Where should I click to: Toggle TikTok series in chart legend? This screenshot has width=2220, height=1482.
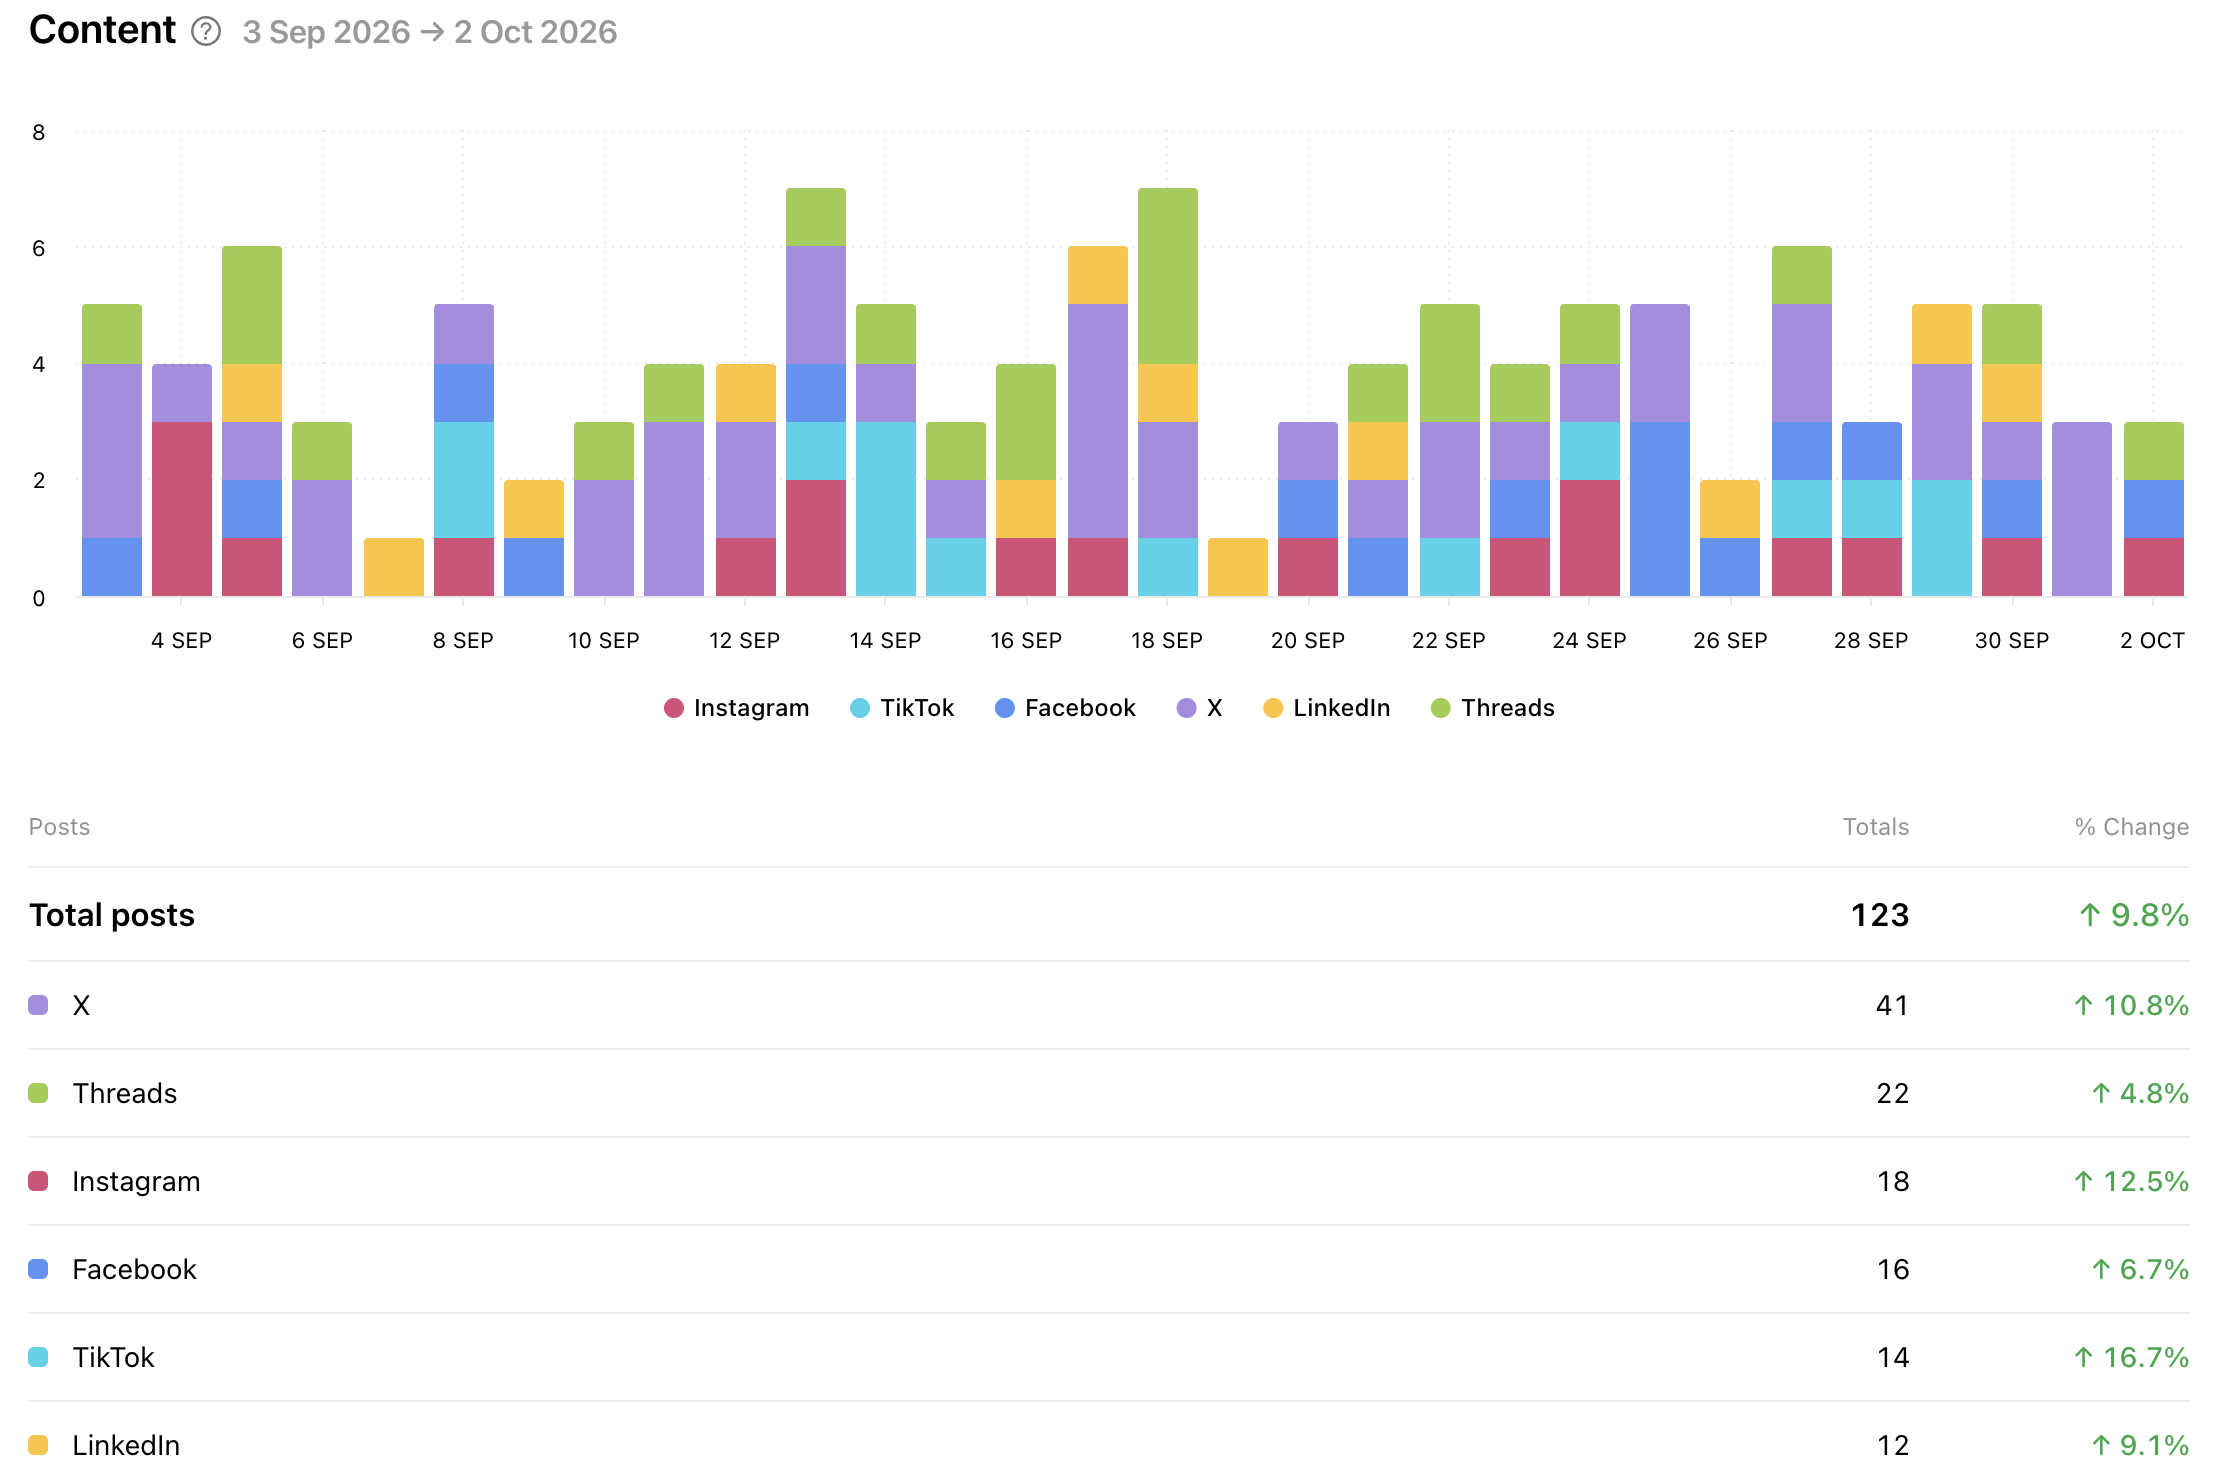[902, 708]
